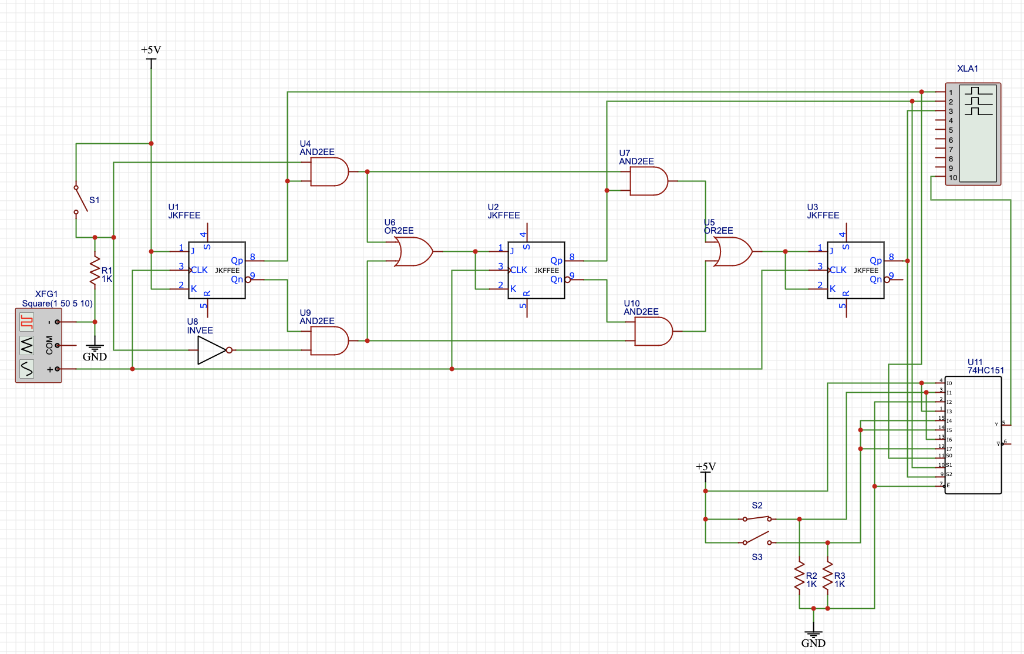Select the U6 OR gate symbol
The image size is (1024, 654).
(x=413, y=252)
